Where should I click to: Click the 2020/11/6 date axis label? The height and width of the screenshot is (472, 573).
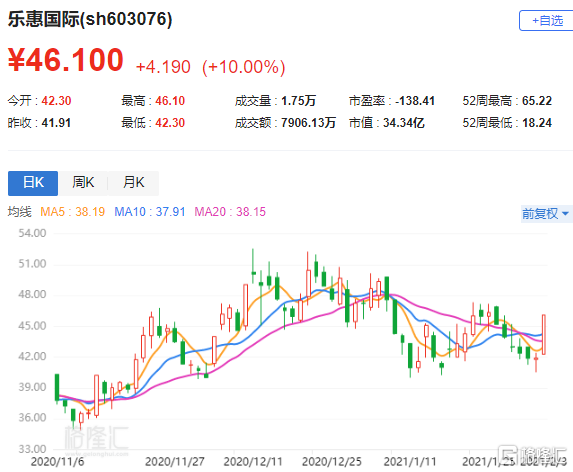click(x=57, y=462)
